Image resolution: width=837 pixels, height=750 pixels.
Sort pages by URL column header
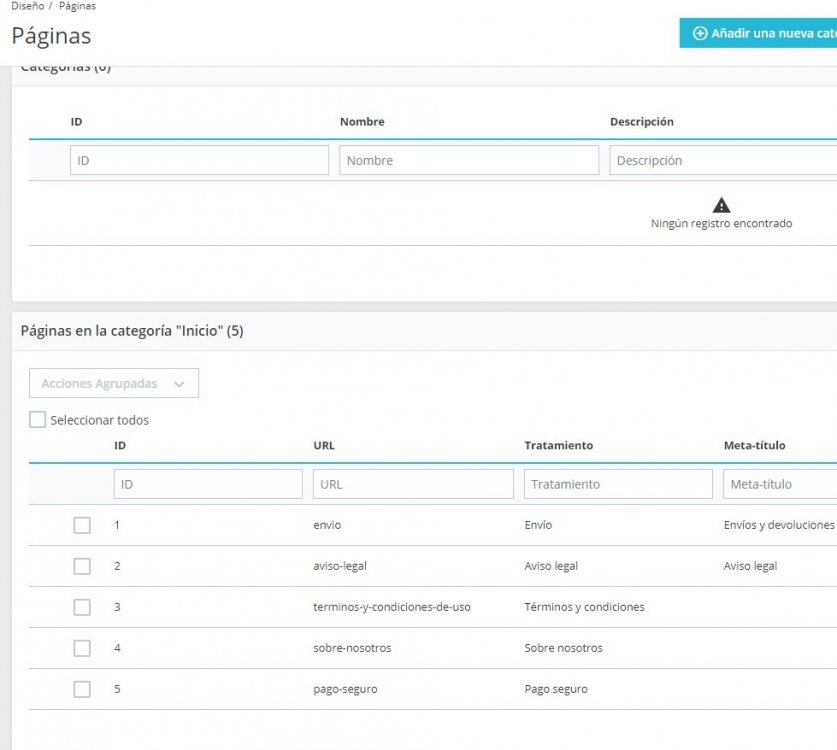(324, 445)
